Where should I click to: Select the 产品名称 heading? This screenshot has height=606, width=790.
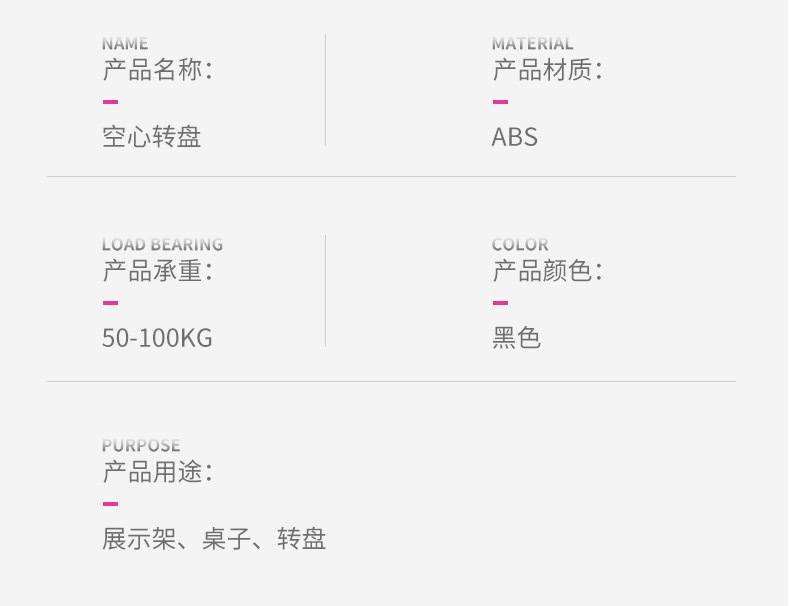(x=157, y=71)
